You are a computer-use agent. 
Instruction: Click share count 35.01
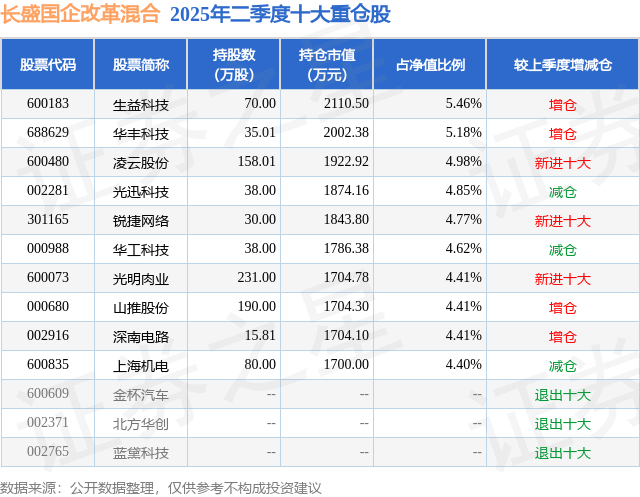coord(260,133)
